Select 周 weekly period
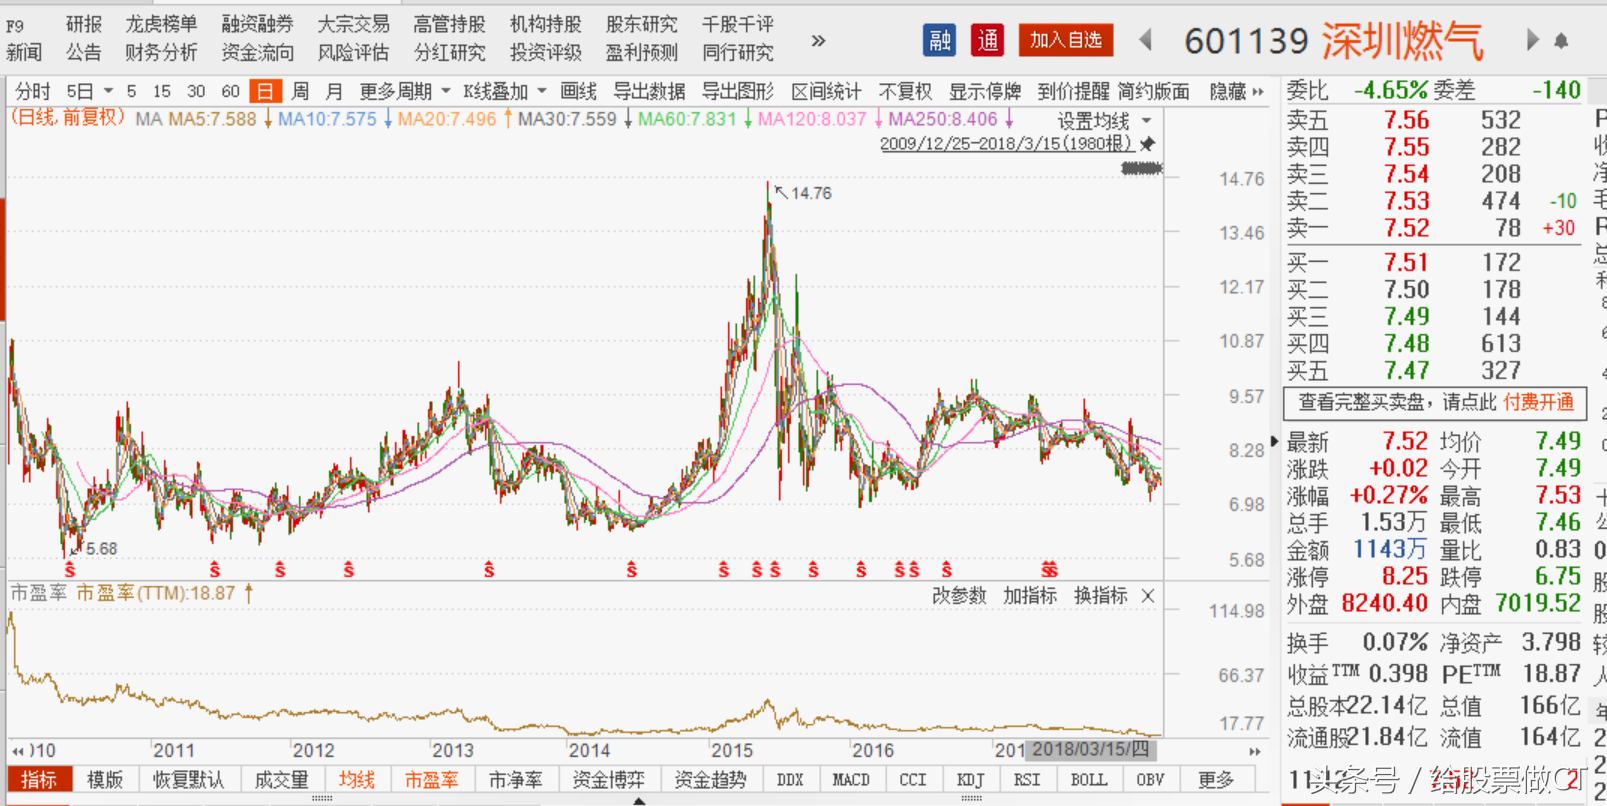 (300, 91)
